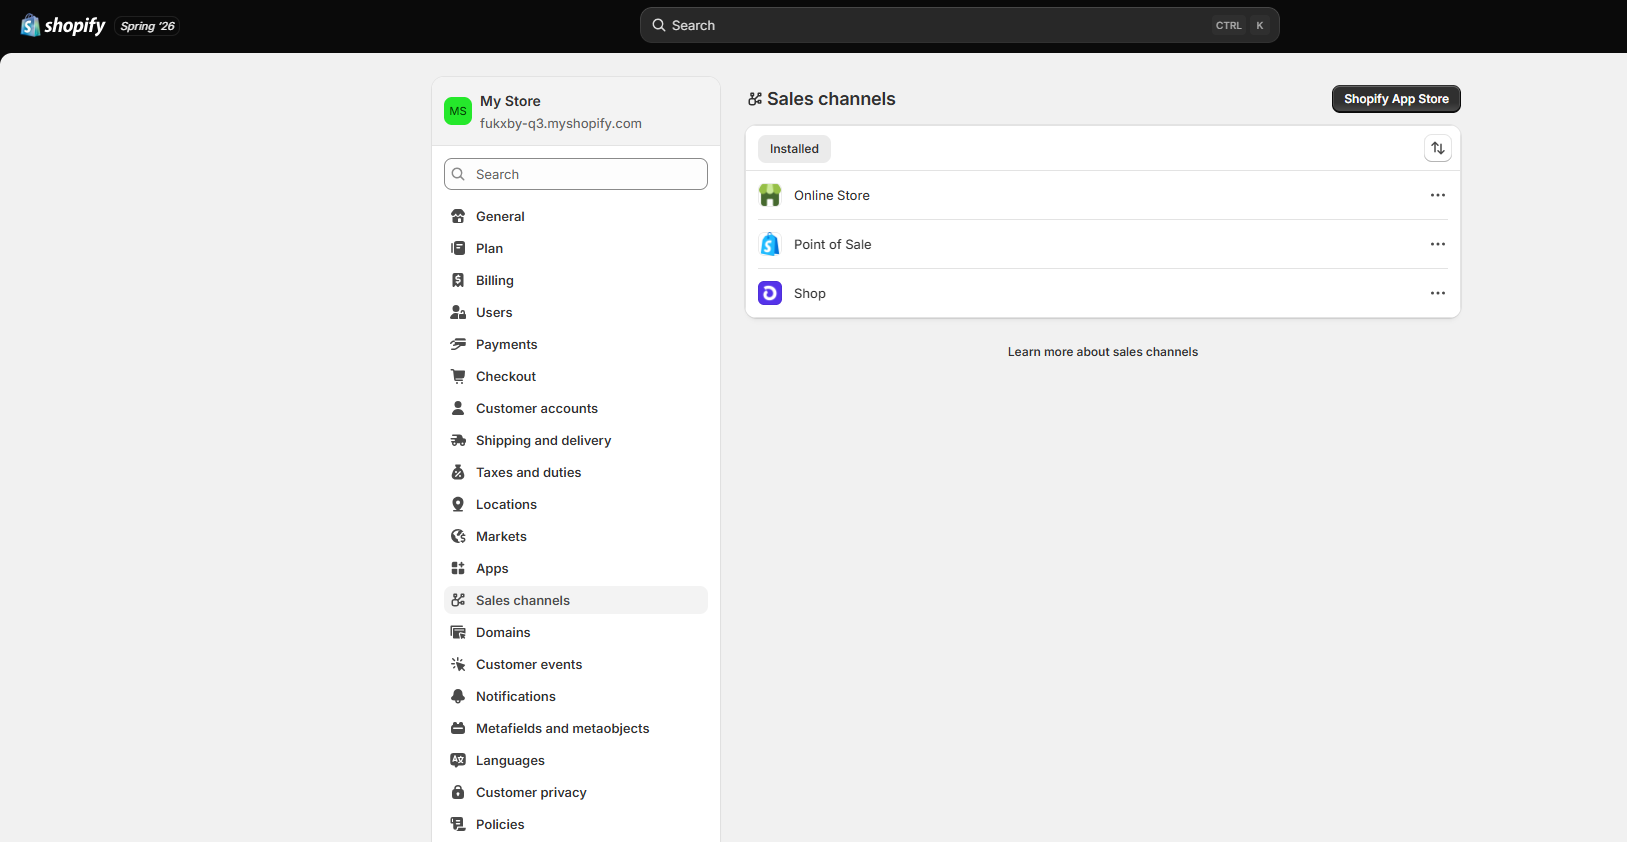This screenshot has width=1627, height=842.
Task: Go to Languages settings
Action: [576, 760]
